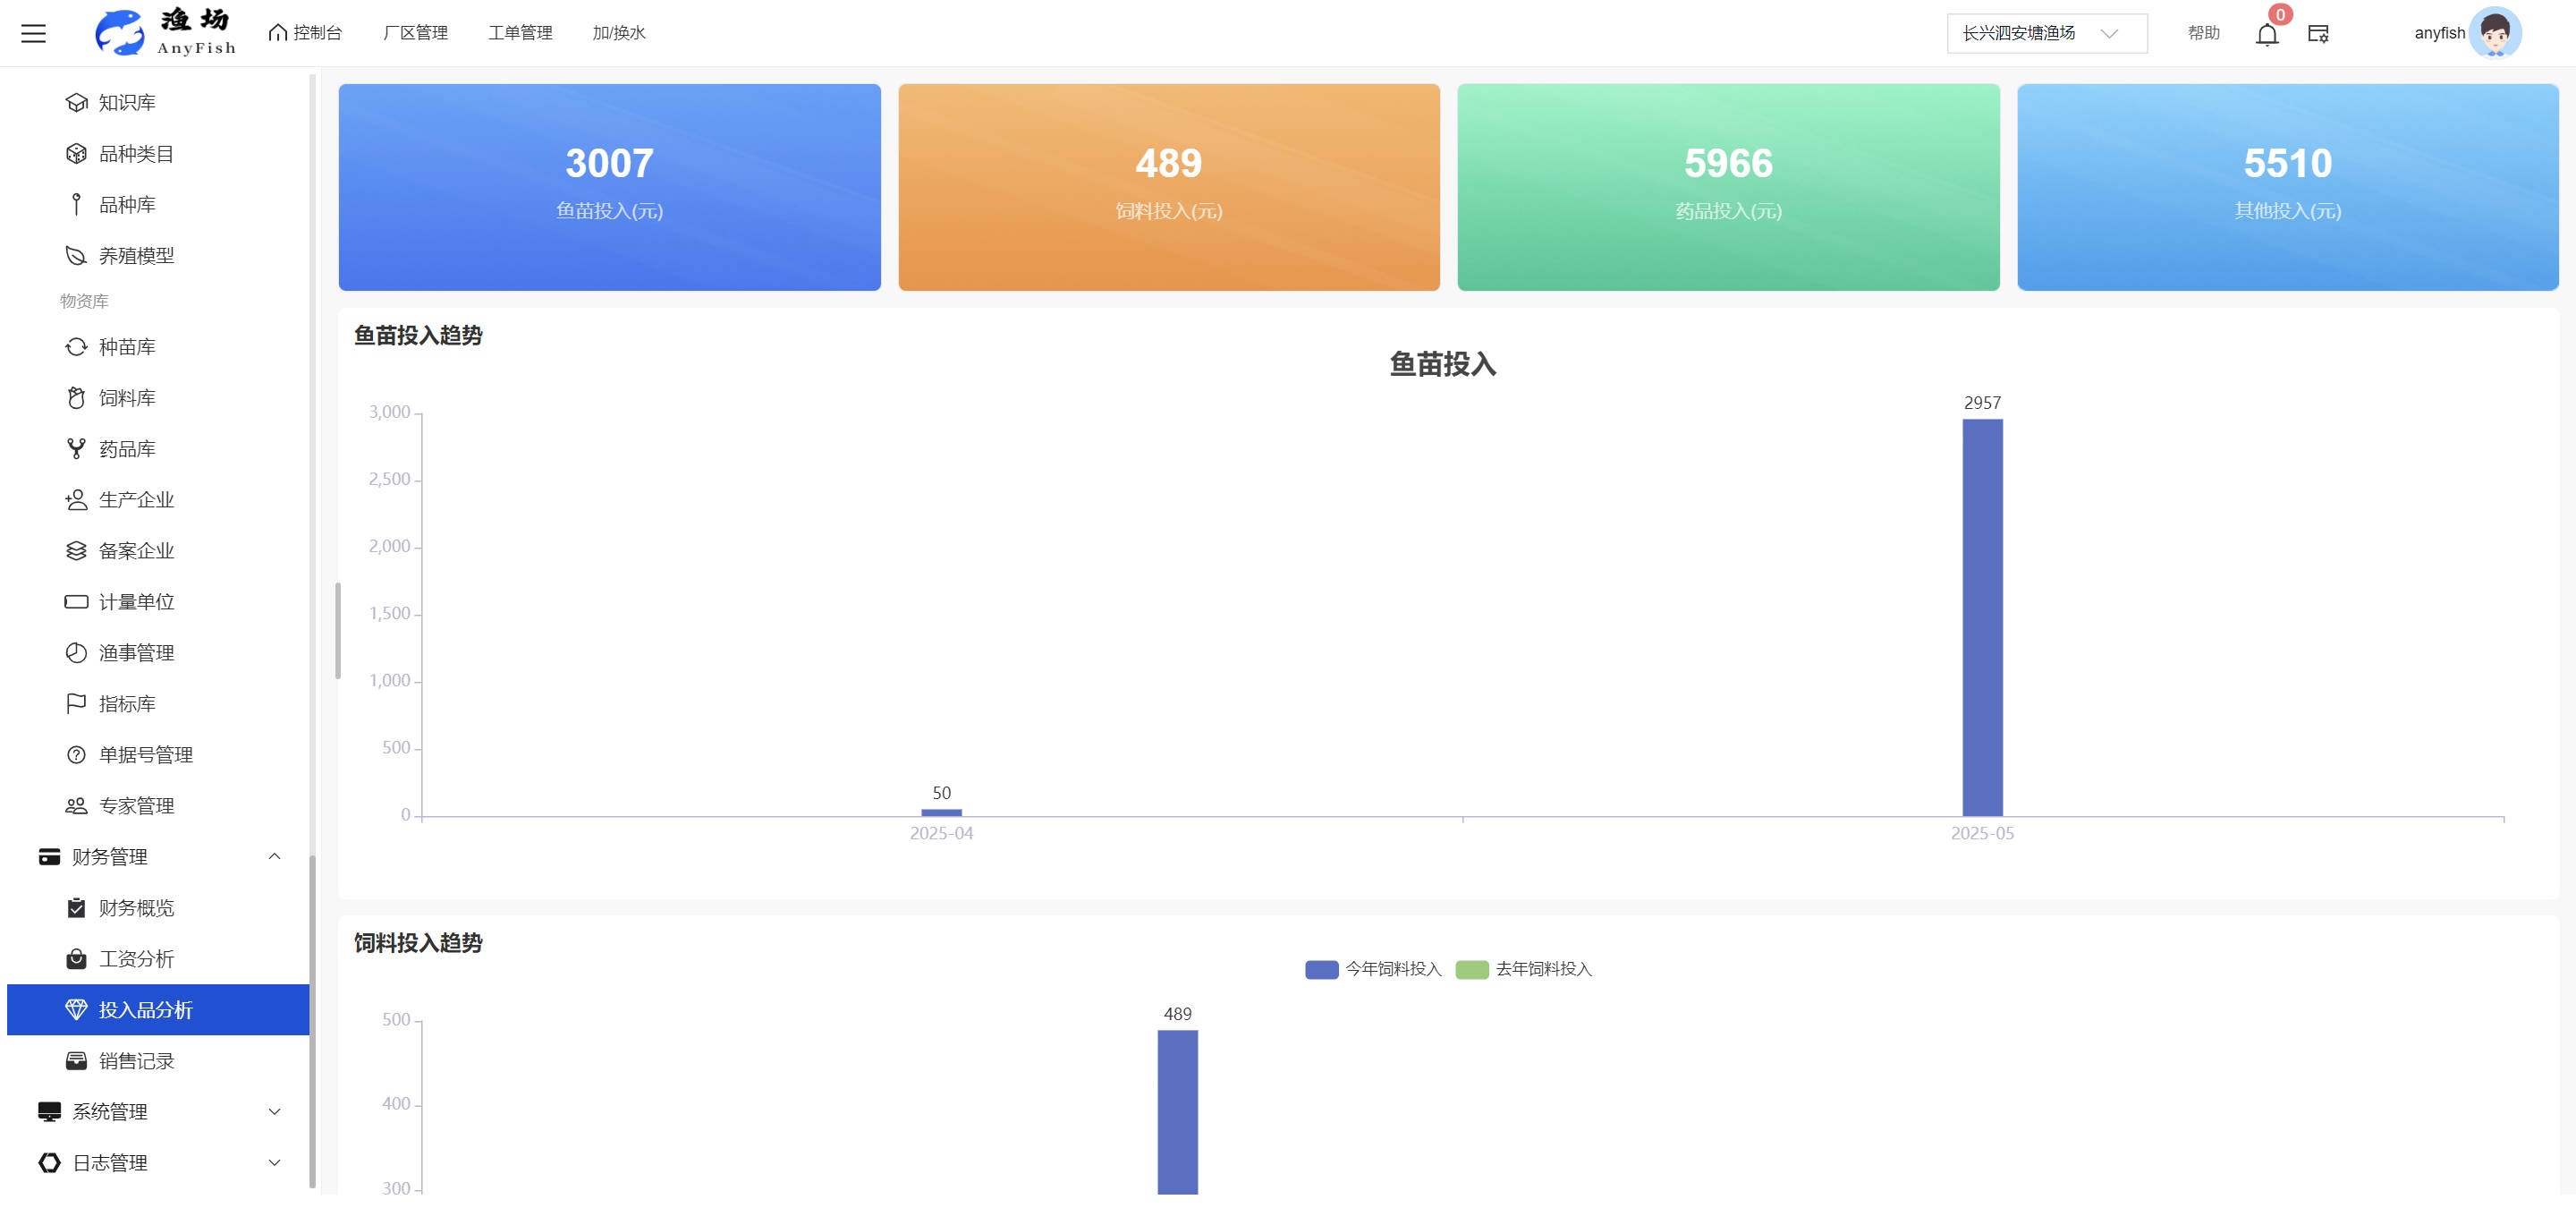Click the window settings icon beside bell

(x=2318, y=34)
